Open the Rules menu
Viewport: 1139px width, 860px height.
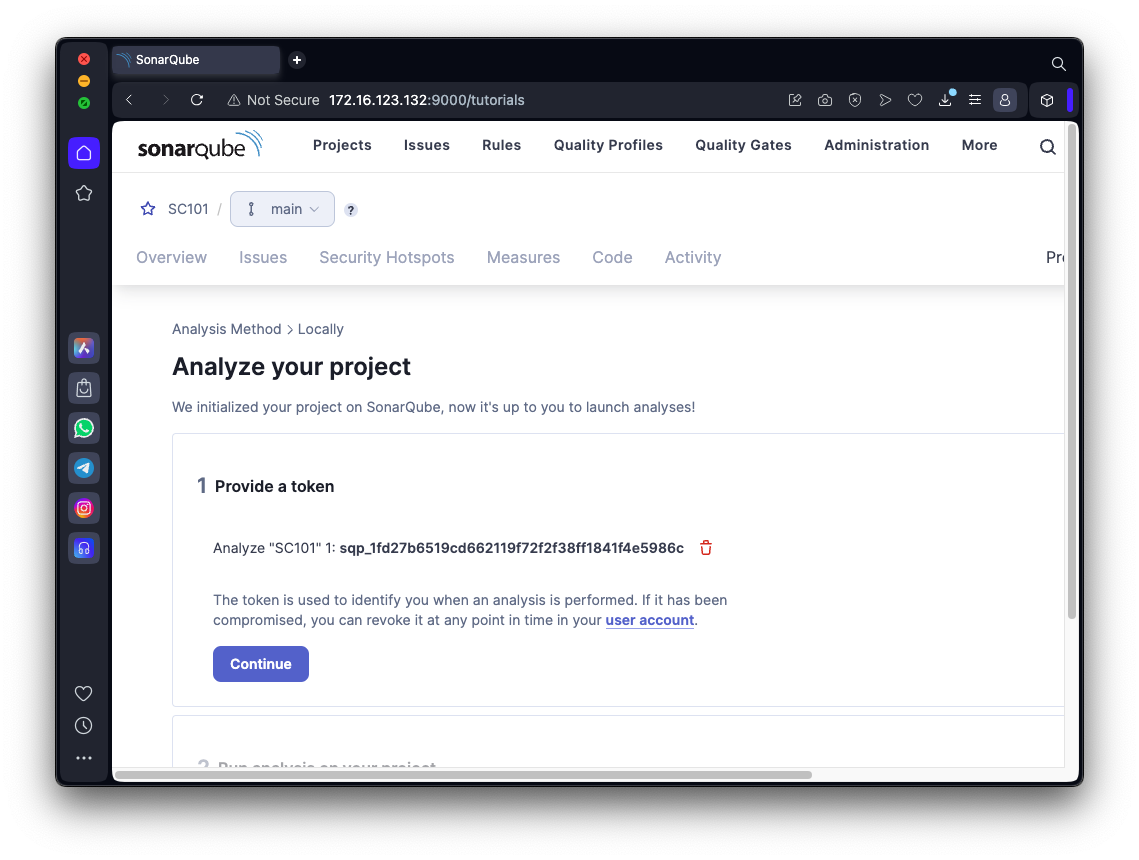501,145
